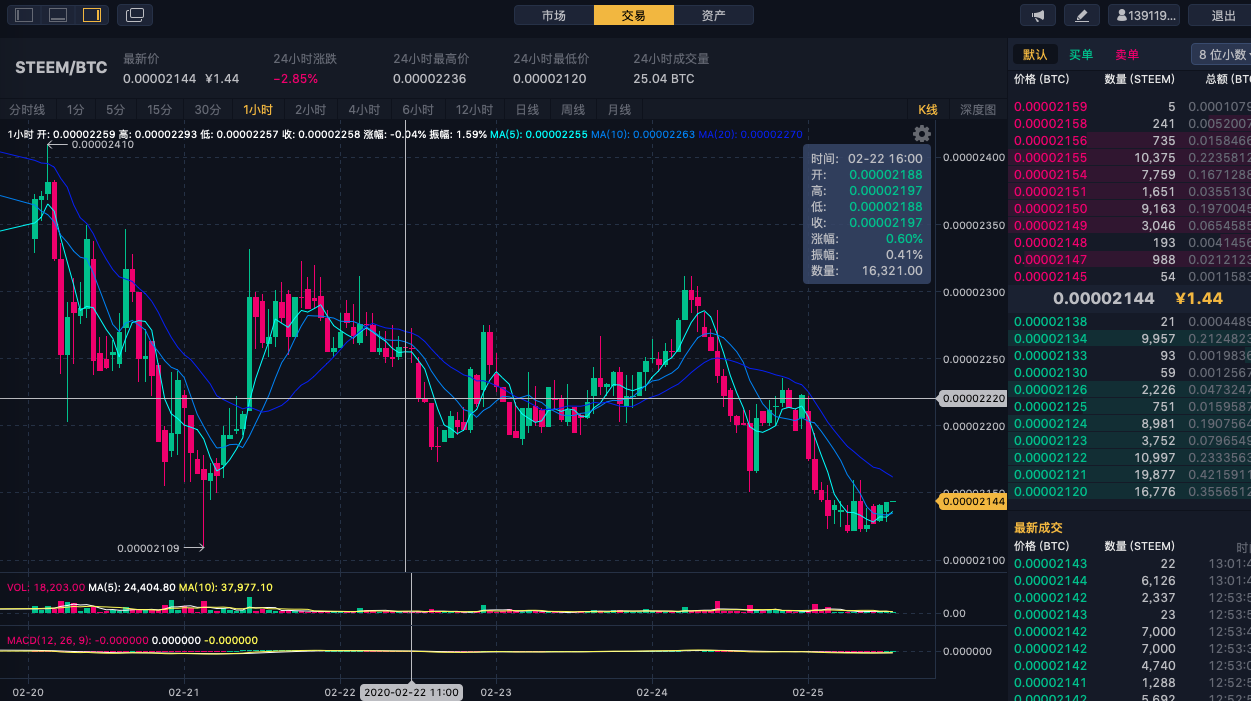
Task: Select 30分 chart interval
Action: 208,110
